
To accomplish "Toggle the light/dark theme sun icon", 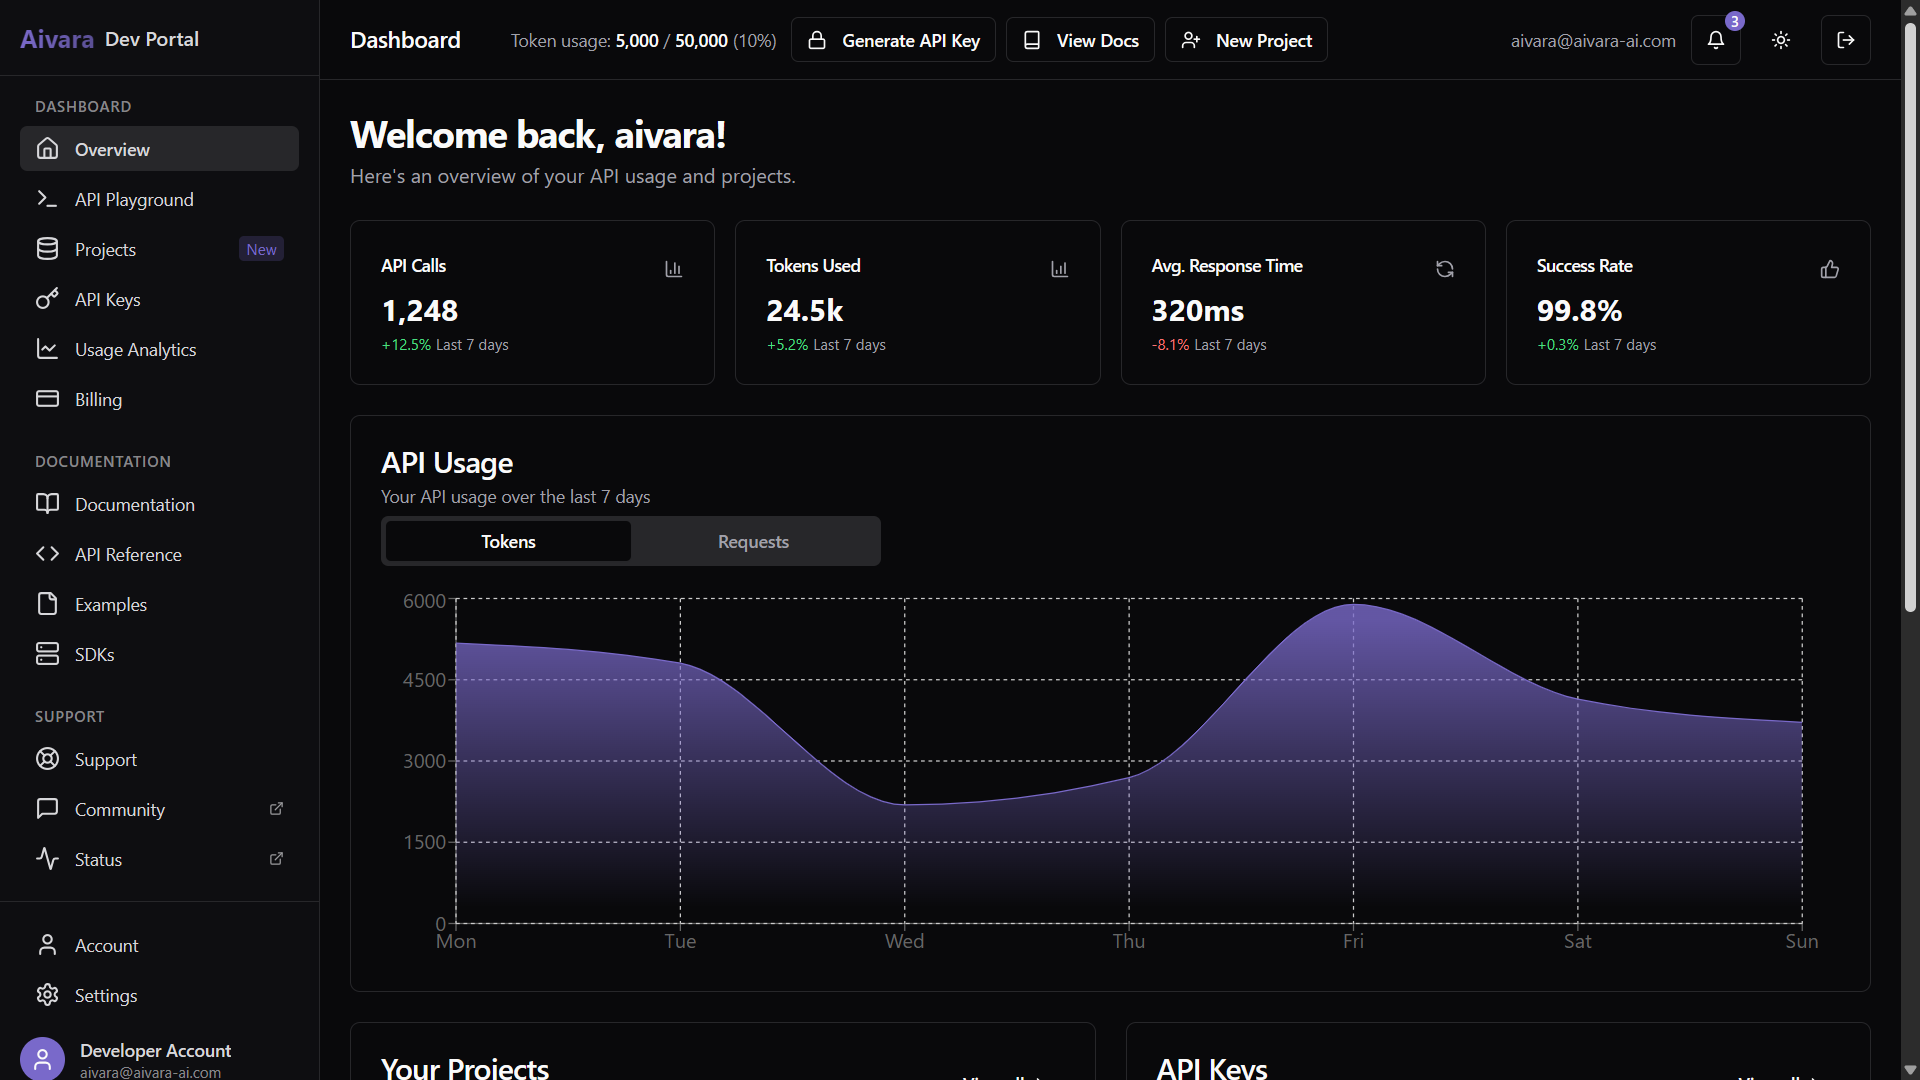I will click(1781, 40).
